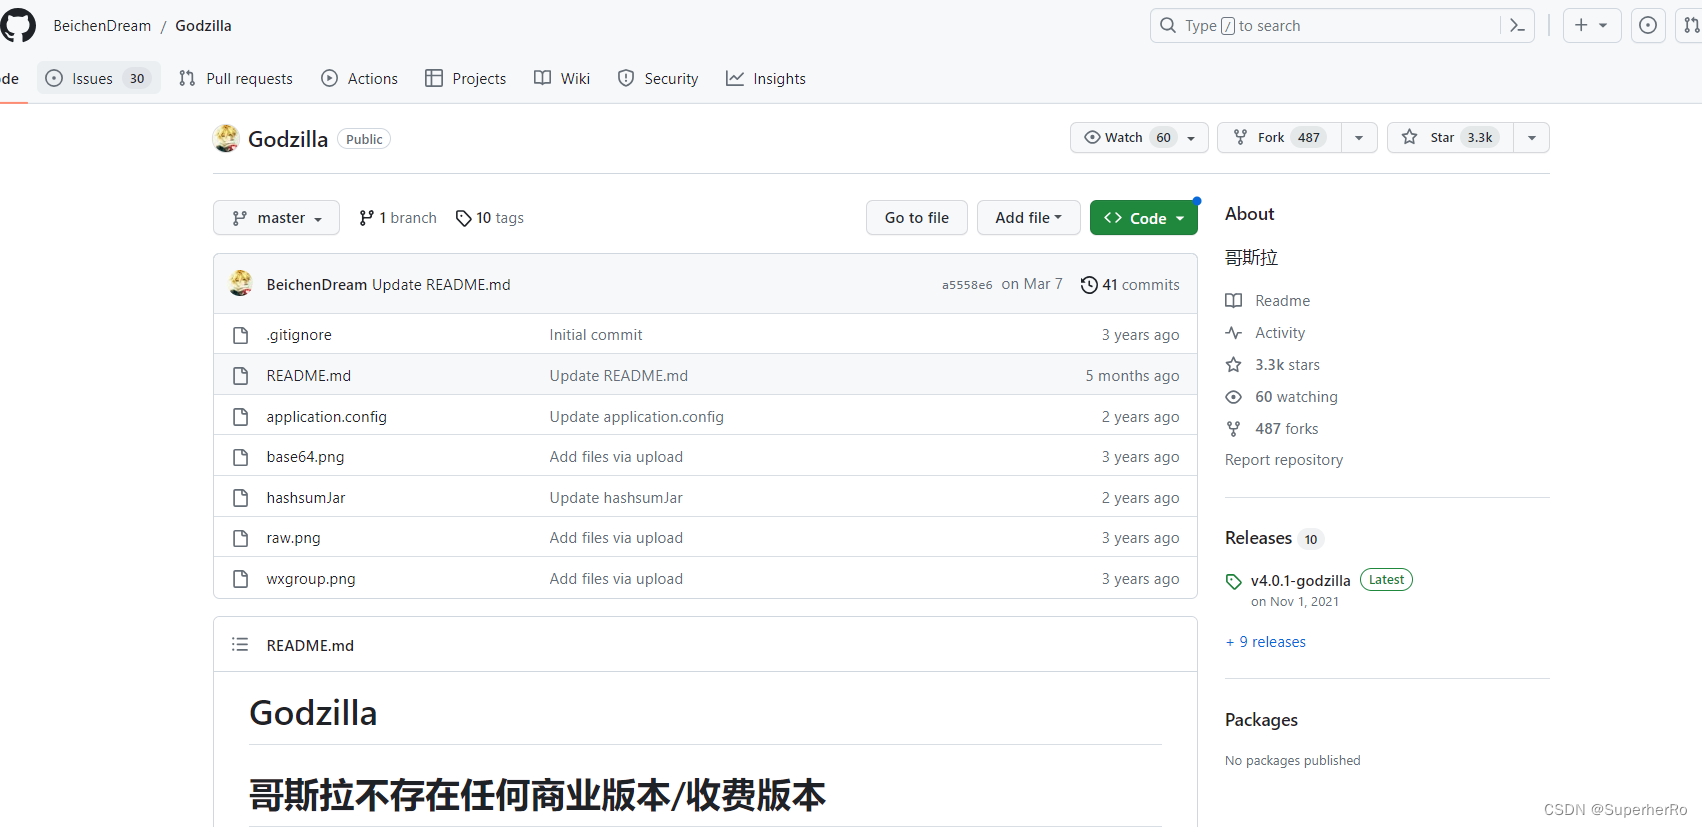Click file icon next to wxgroup.png
The height and width of the screenshot is (827, 1702).
(240, 579)
